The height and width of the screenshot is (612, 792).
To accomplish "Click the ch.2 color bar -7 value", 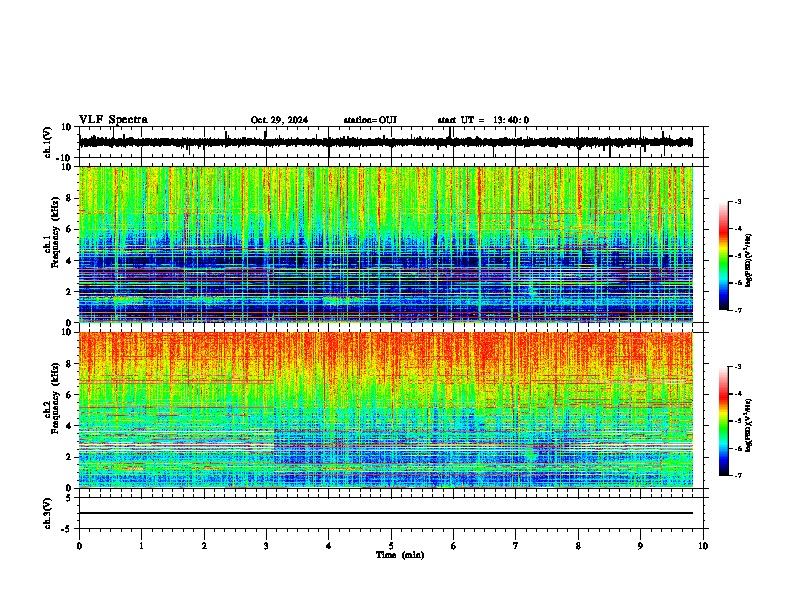I will click(x=738, y=476).
